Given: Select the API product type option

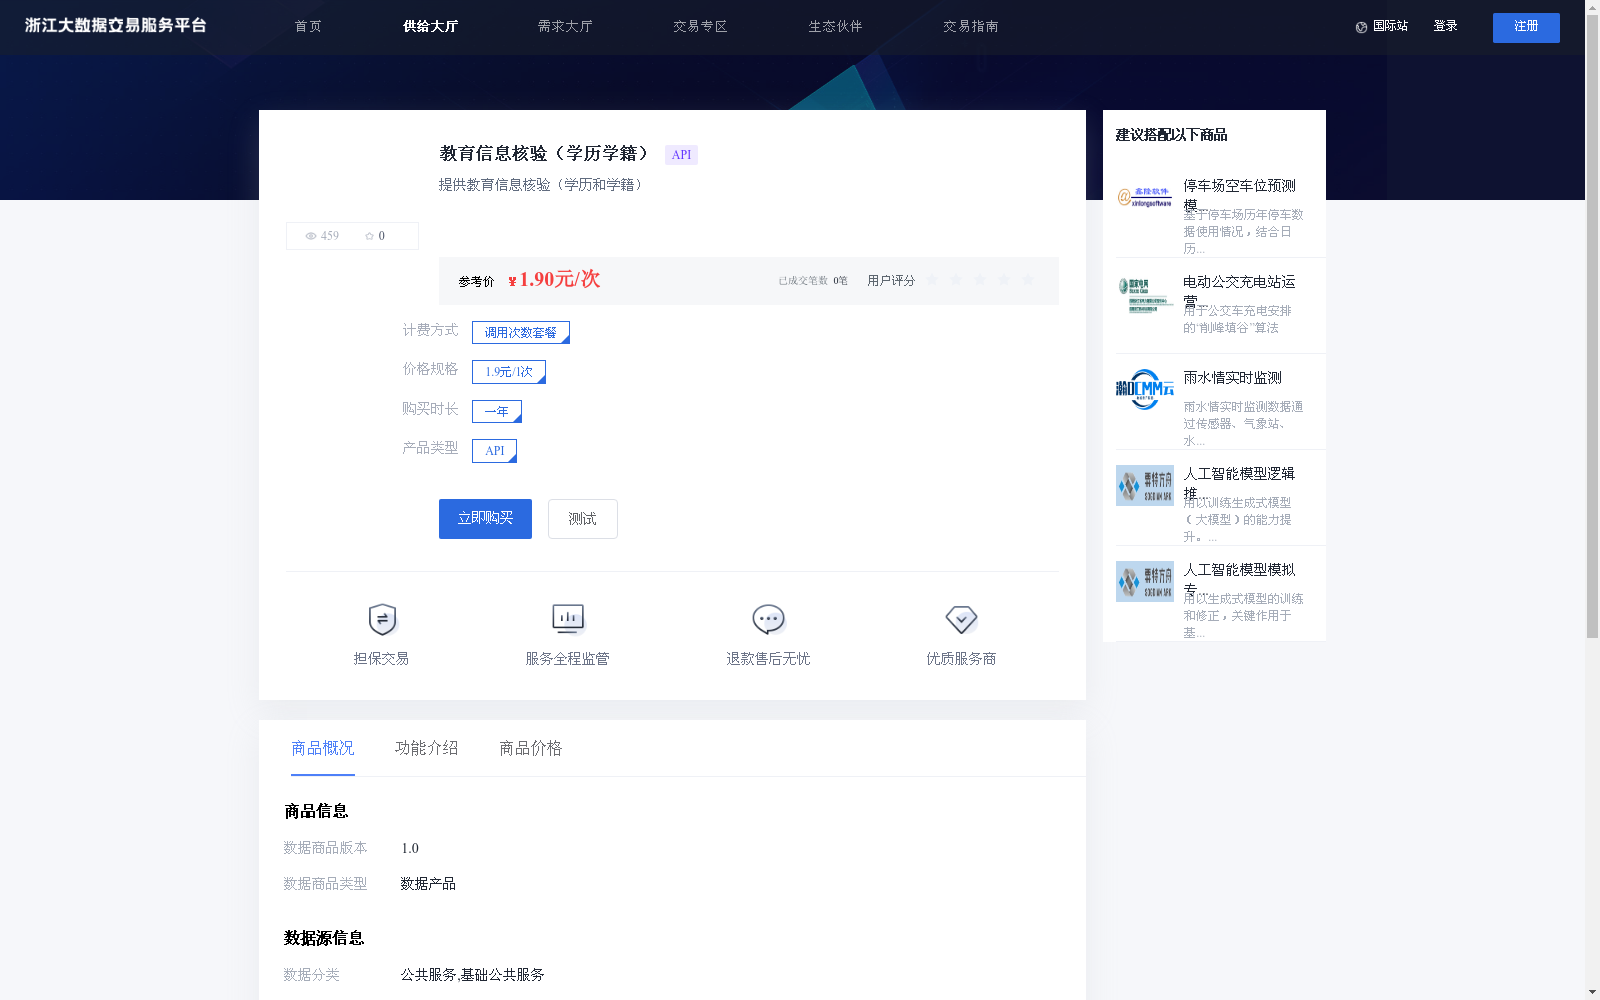Looking at the screenshot, I should 494,451.
